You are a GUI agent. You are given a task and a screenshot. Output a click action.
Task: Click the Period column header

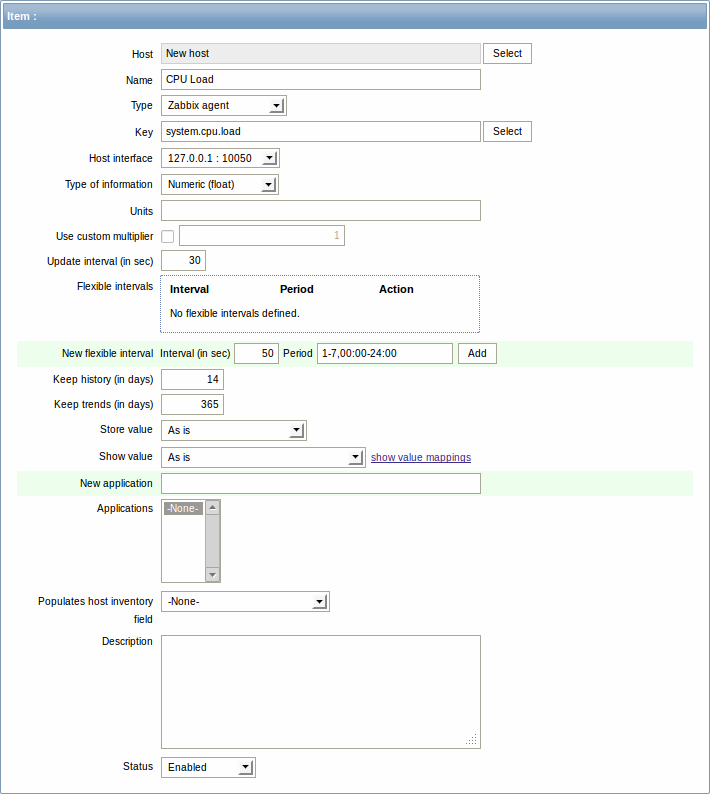coord(297,289)
